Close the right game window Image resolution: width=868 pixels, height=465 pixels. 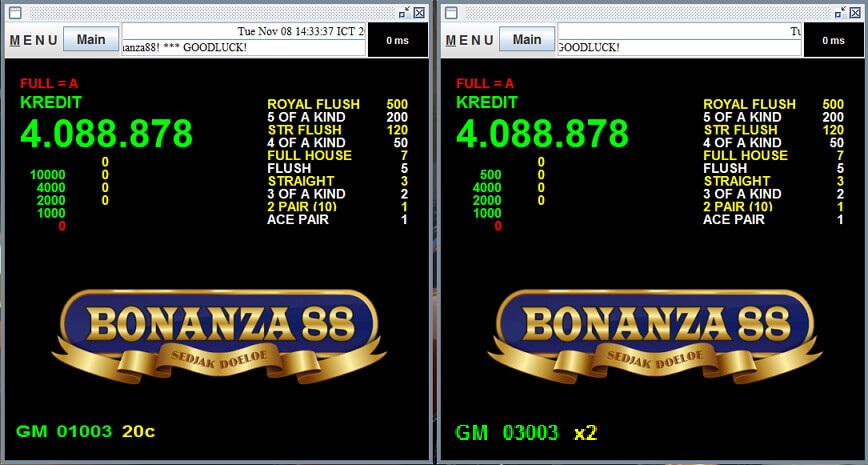[x=855, y=12]
